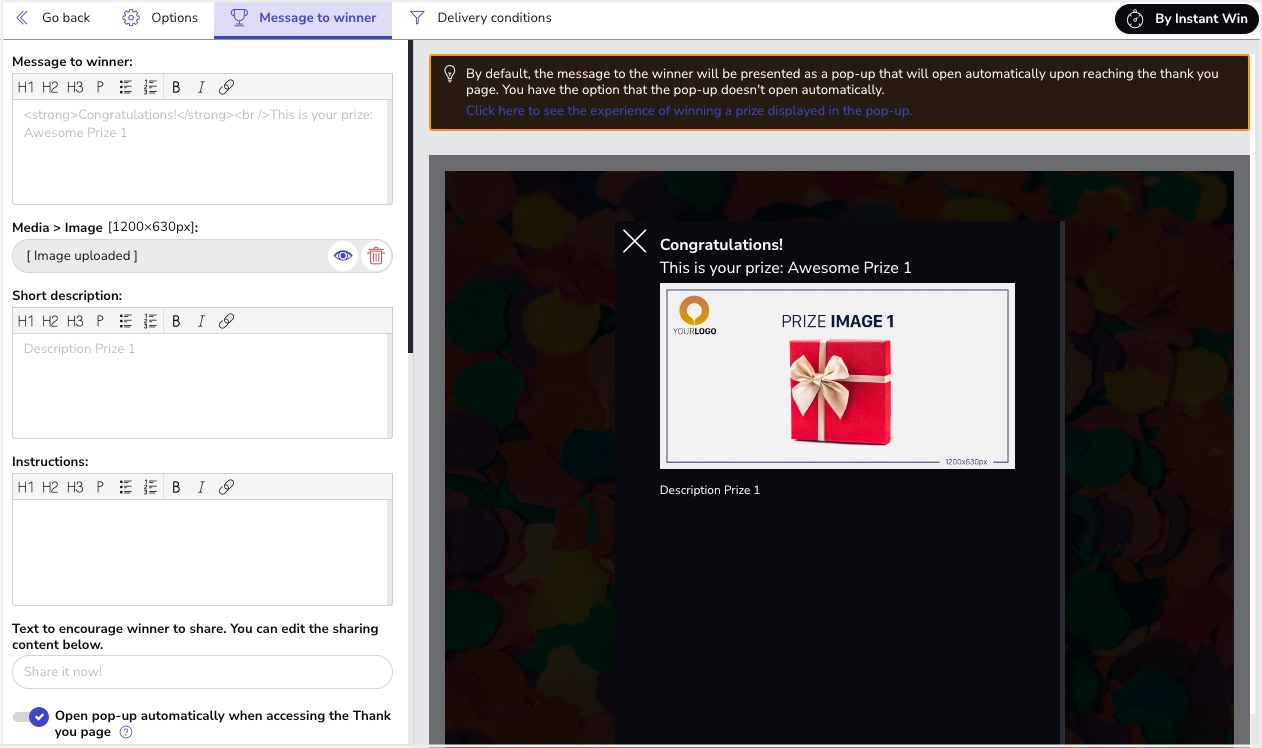Preview uploaded image with eye icon
Viewport: 1262px width, 748px height.
[343, 256]
